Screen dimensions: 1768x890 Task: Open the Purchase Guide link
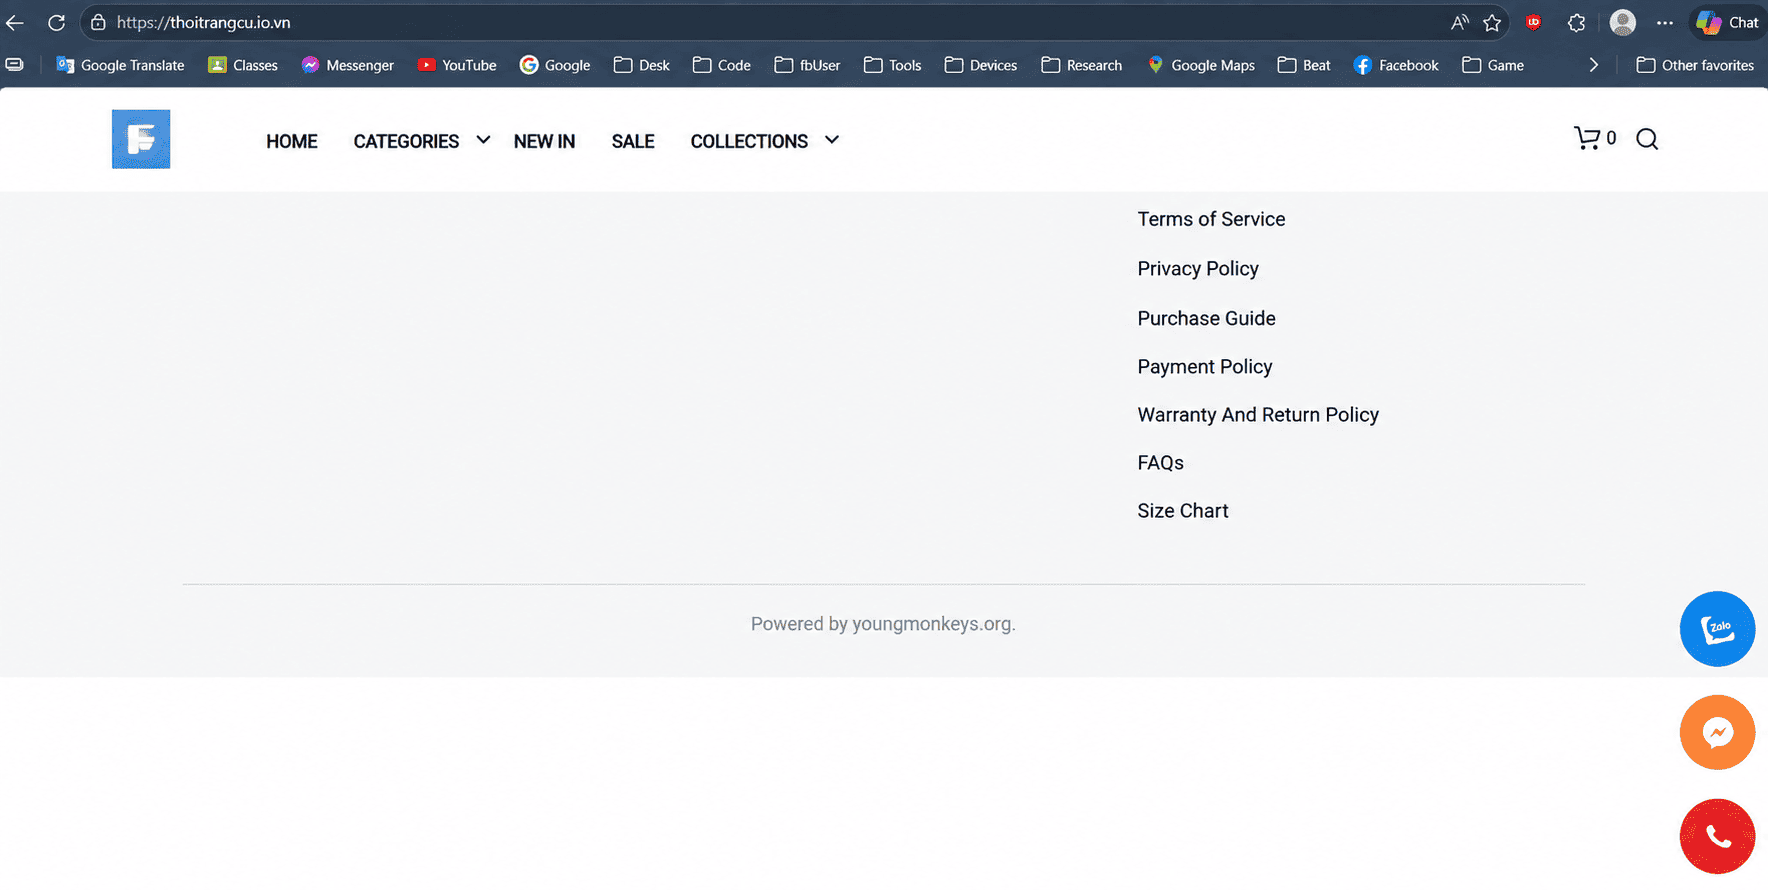(1206, 318)
